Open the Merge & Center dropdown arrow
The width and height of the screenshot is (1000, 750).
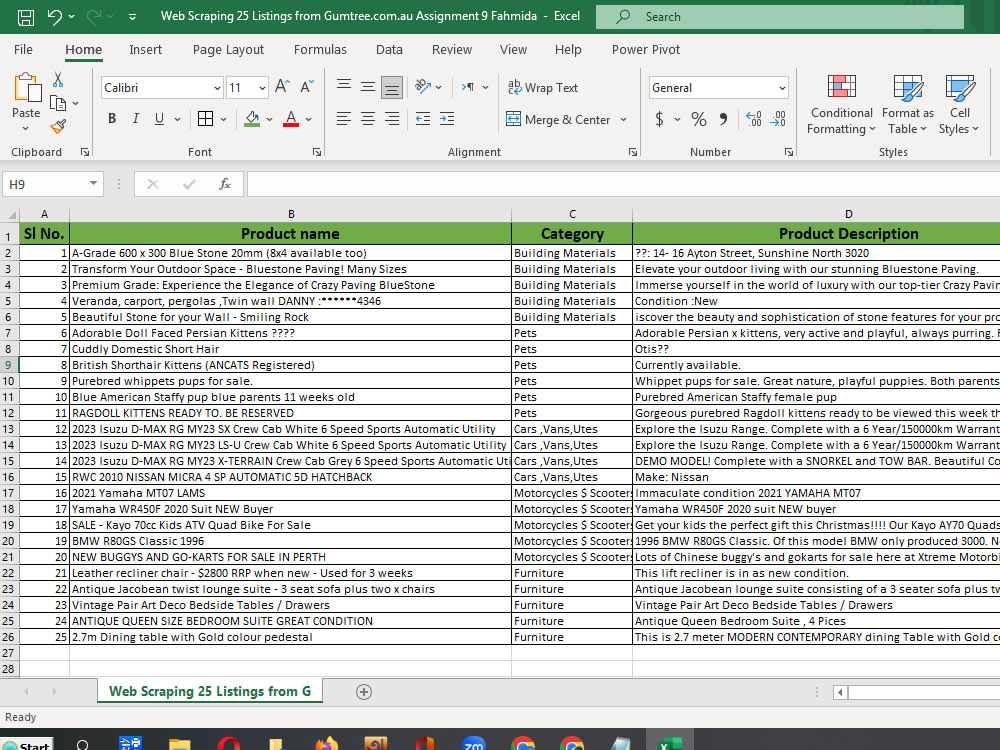623,119
